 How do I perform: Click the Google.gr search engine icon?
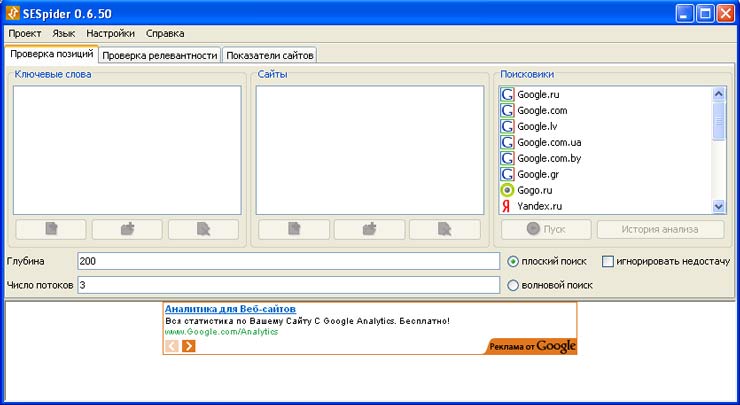tap(507, 174)
